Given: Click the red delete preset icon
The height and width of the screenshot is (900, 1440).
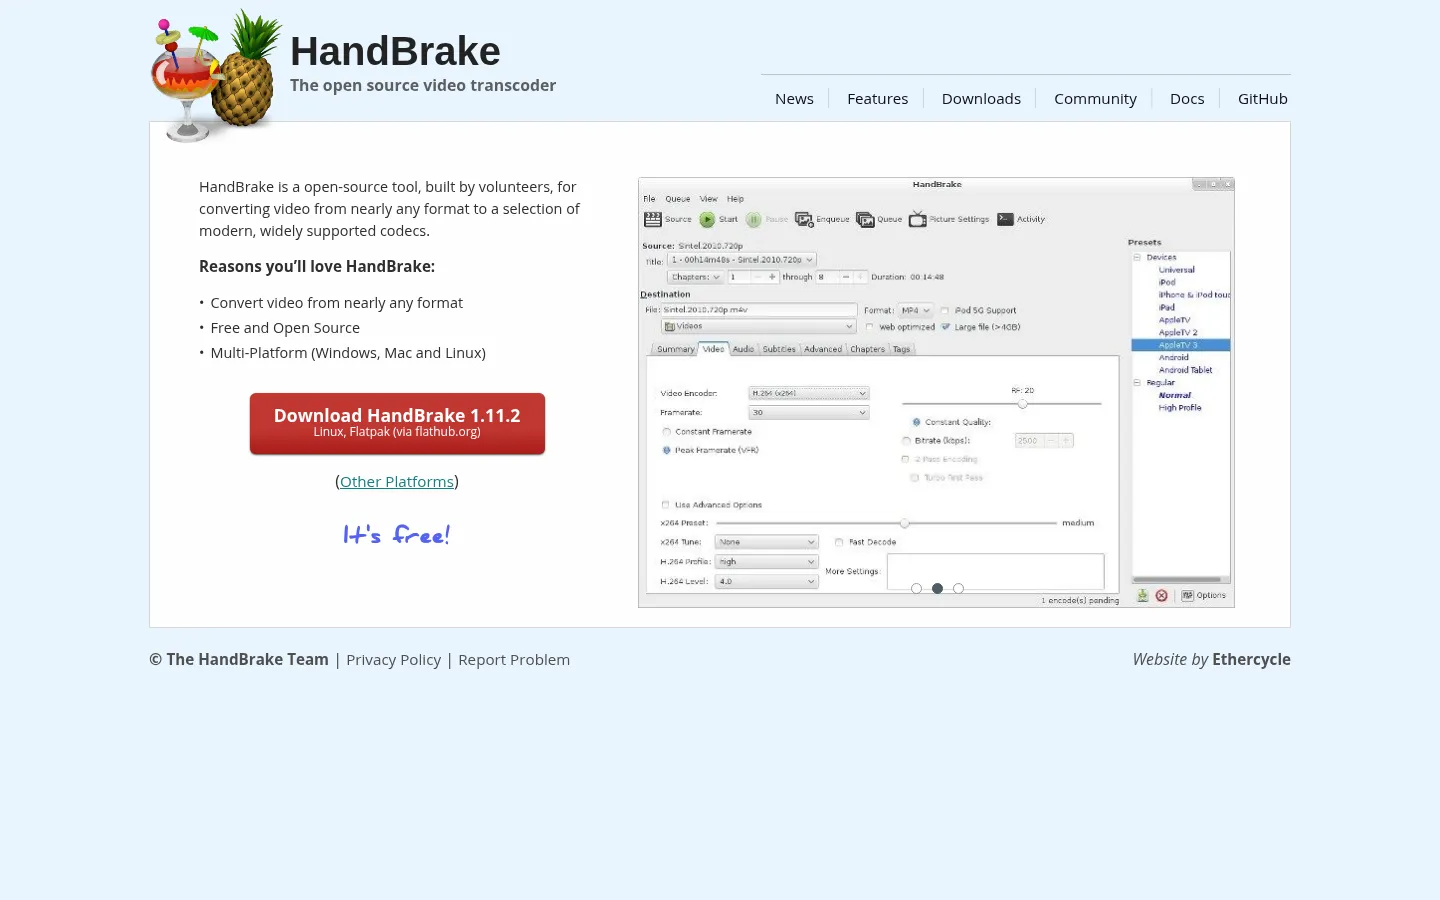Looking at the screenshot, I should (x=1161, y=595).
